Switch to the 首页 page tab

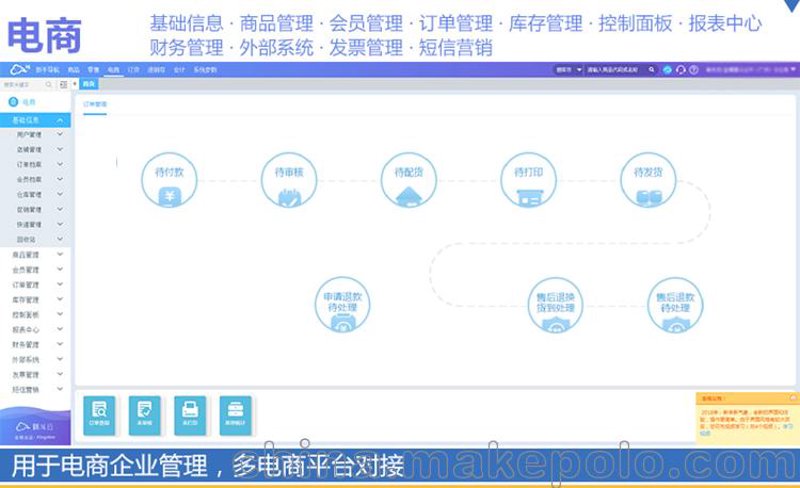(89, 84)
